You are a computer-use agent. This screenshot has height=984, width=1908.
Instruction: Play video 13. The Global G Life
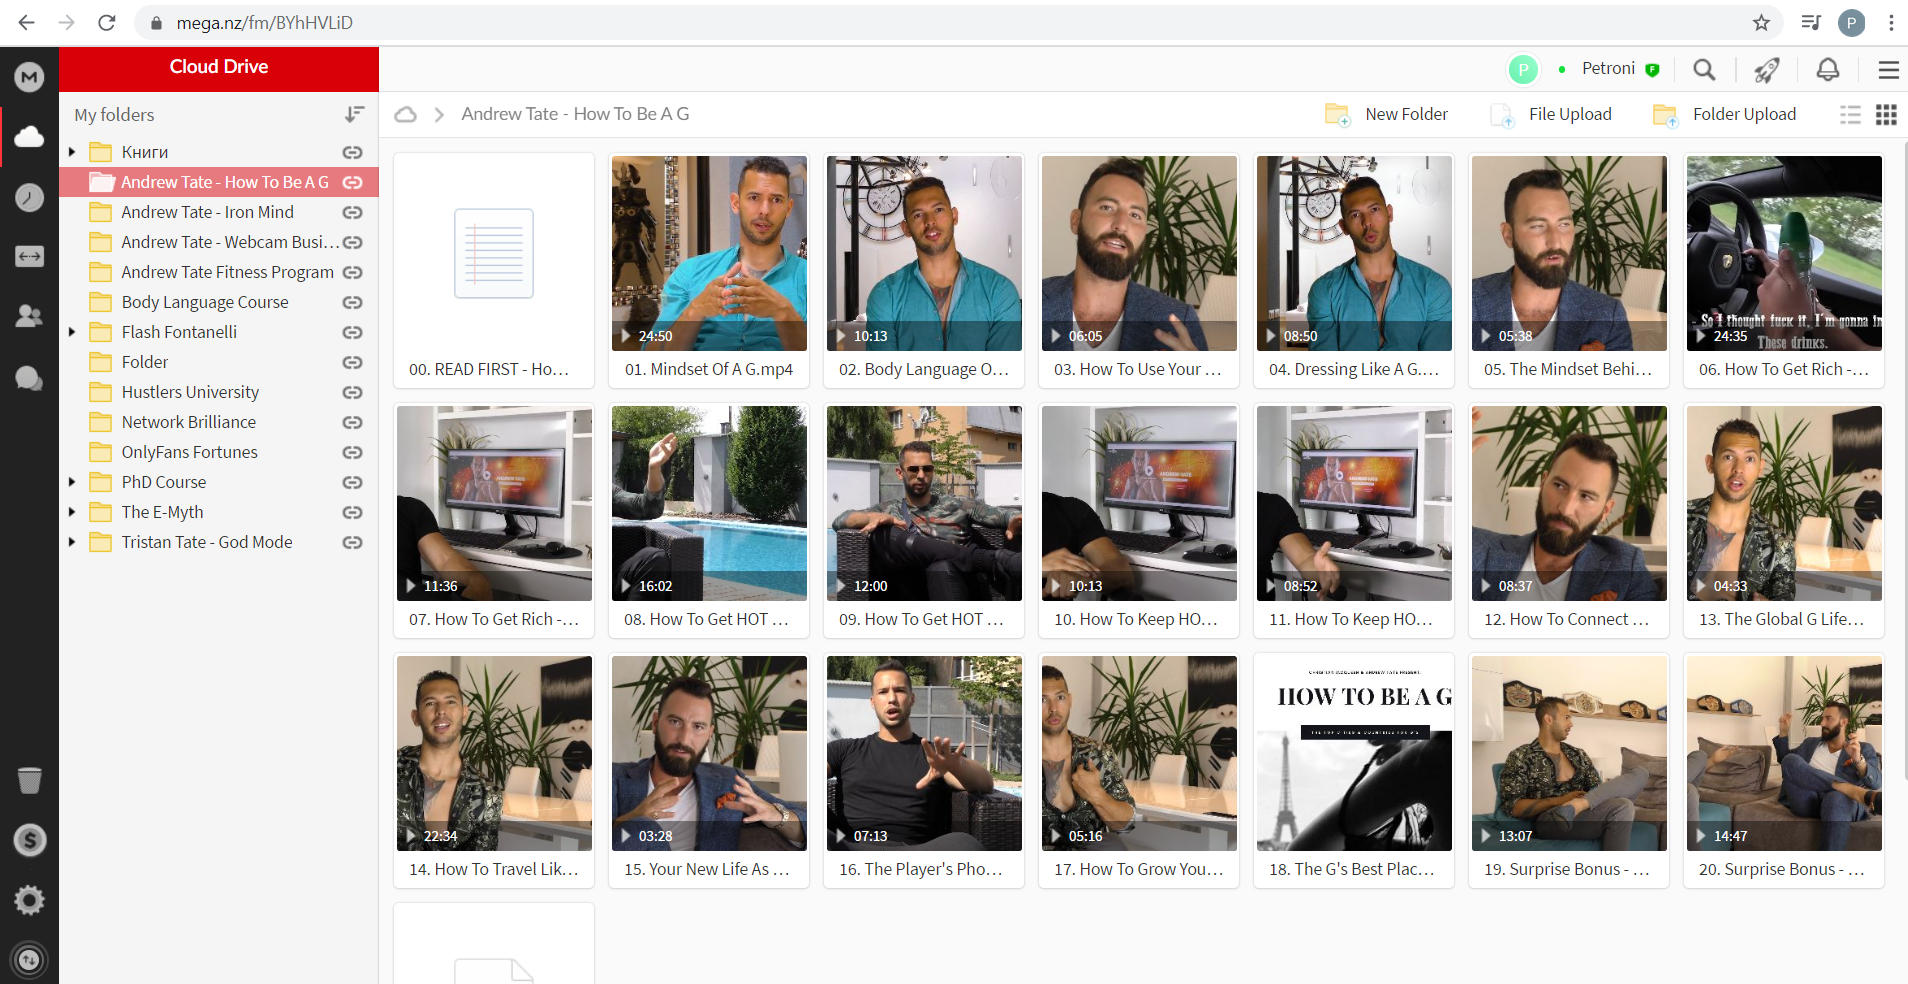(1784, 520)
